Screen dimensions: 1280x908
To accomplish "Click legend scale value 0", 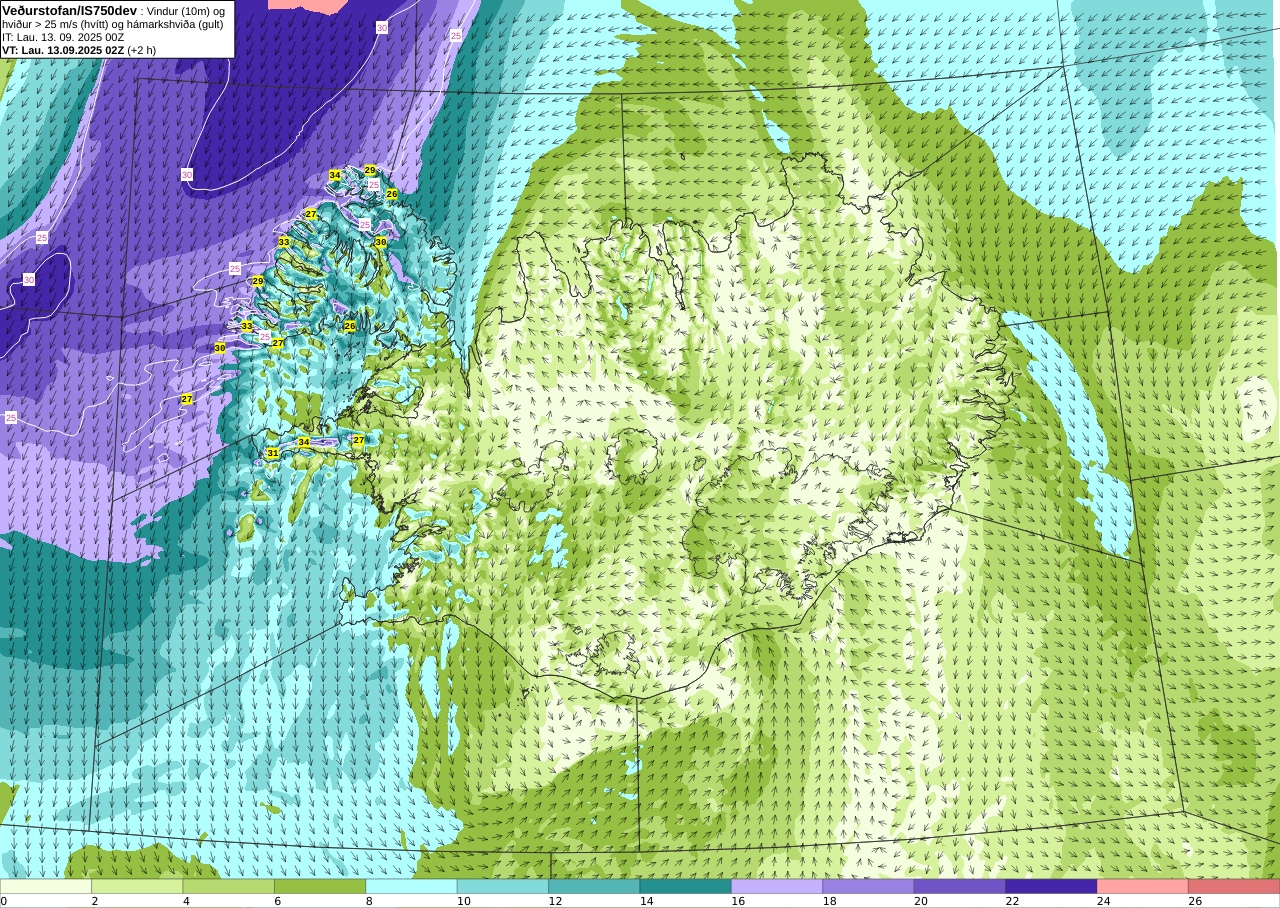I will [4, 901].
